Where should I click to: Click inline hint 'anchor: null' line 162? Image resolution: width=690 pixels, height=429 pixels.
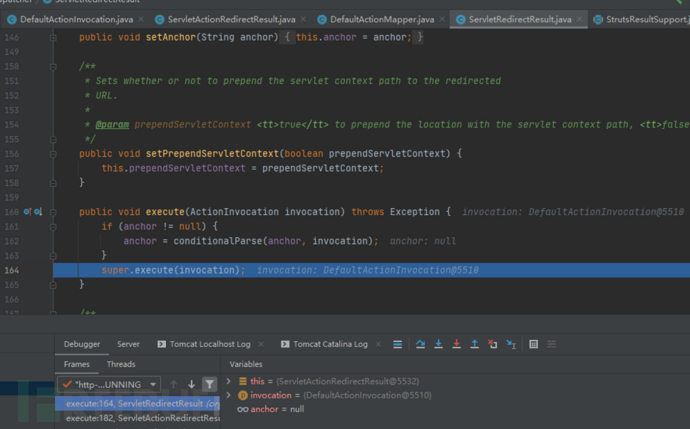pos(422,241)
